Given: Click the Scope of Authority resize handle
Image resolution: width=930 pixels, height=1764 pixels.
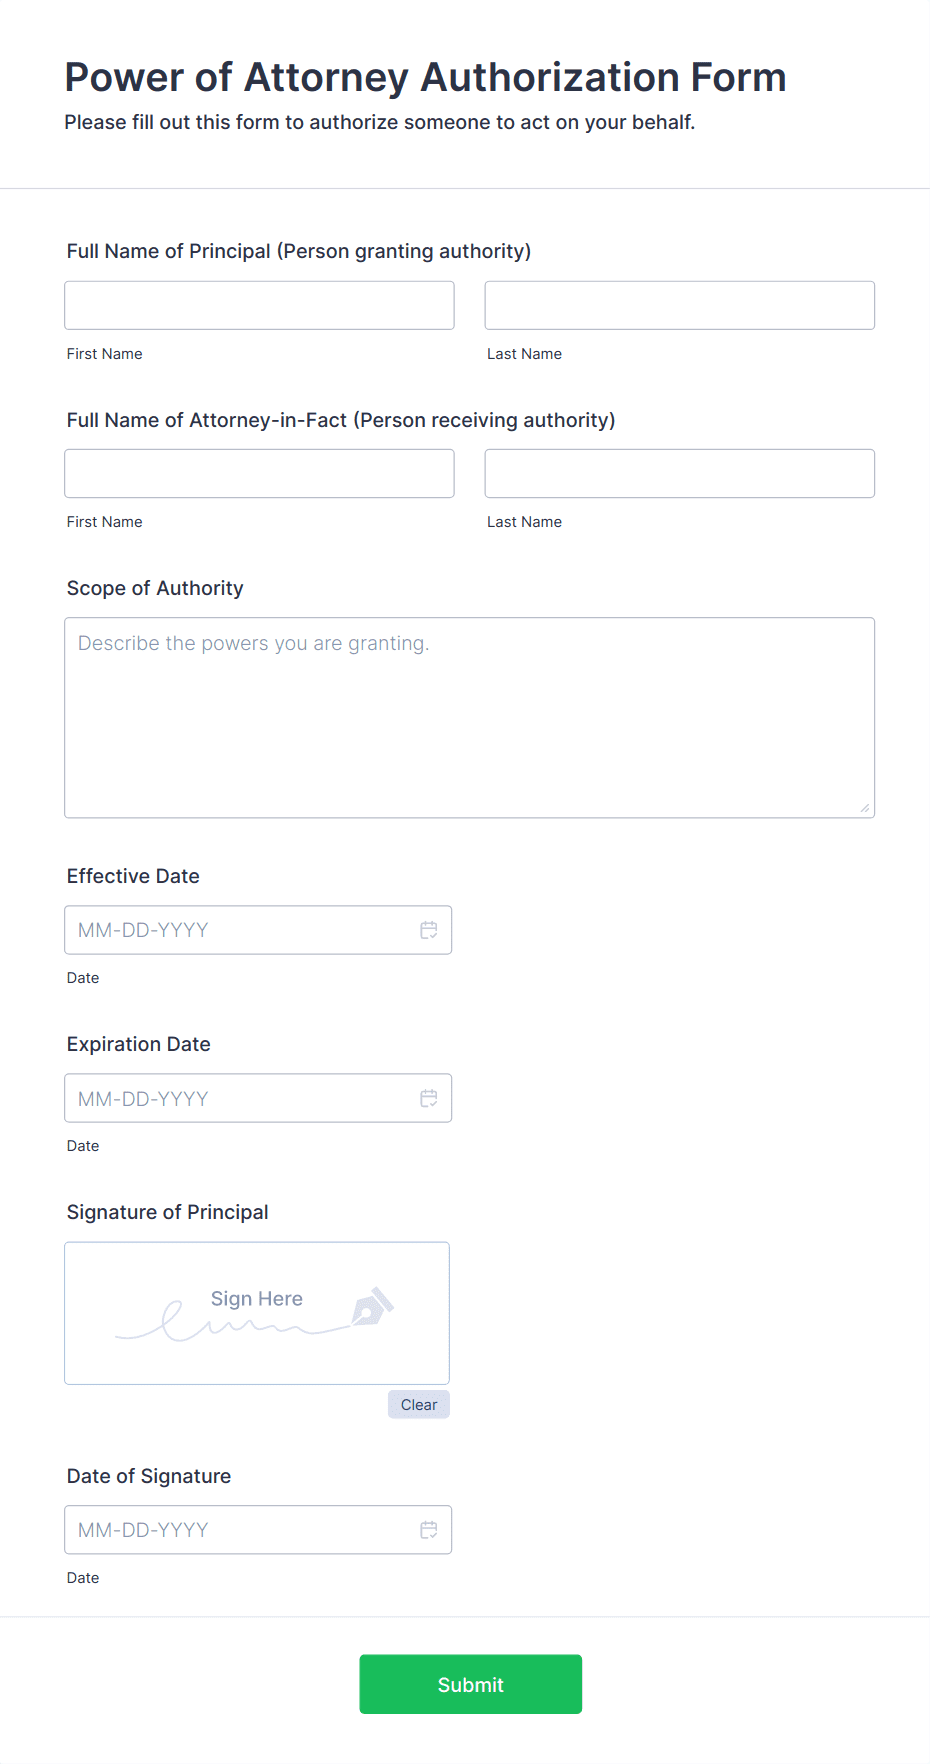Looking at the screenshot, I should pos(865,808).
